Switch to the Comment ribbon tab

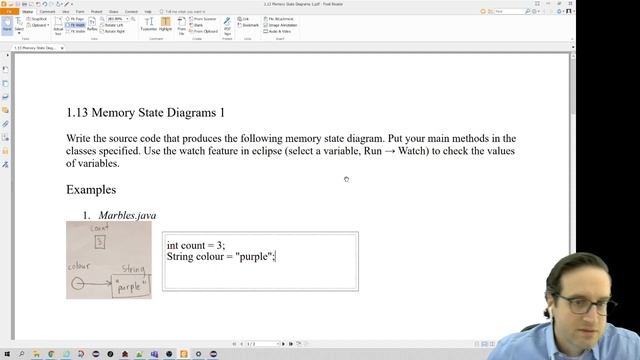click(47, 11)
